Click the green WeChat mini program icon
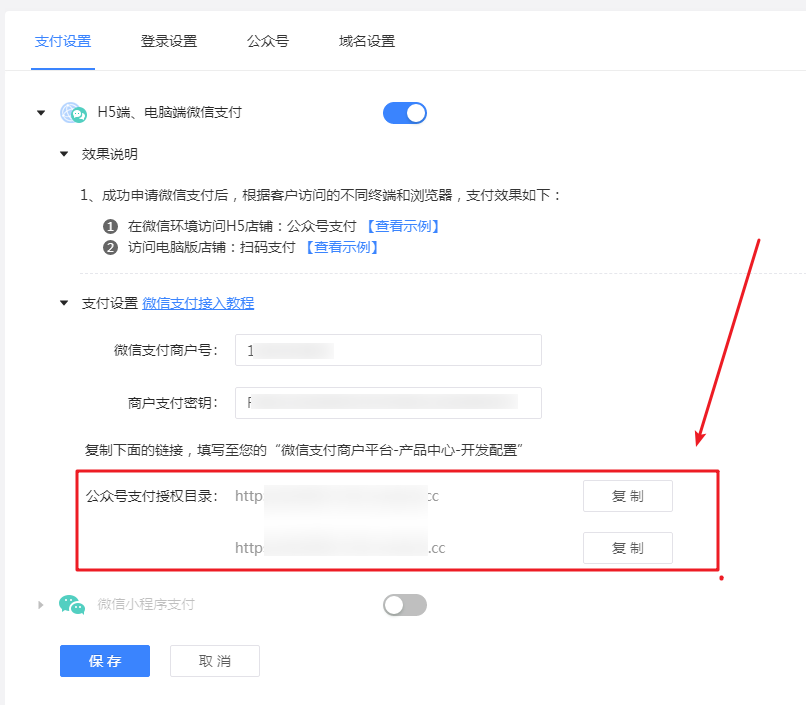This screenshot has width=806, height=705. click(72, 605)
